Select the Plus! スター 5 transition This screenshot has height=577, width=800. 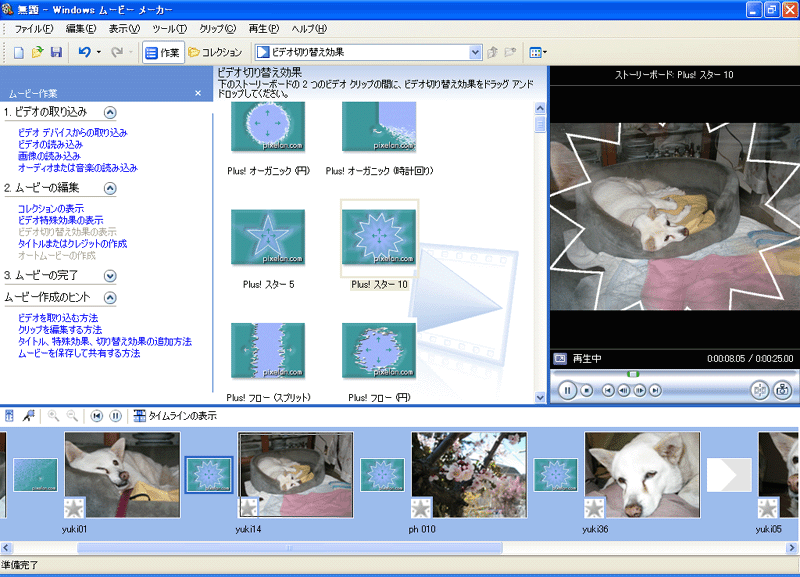tap(268, 237)
